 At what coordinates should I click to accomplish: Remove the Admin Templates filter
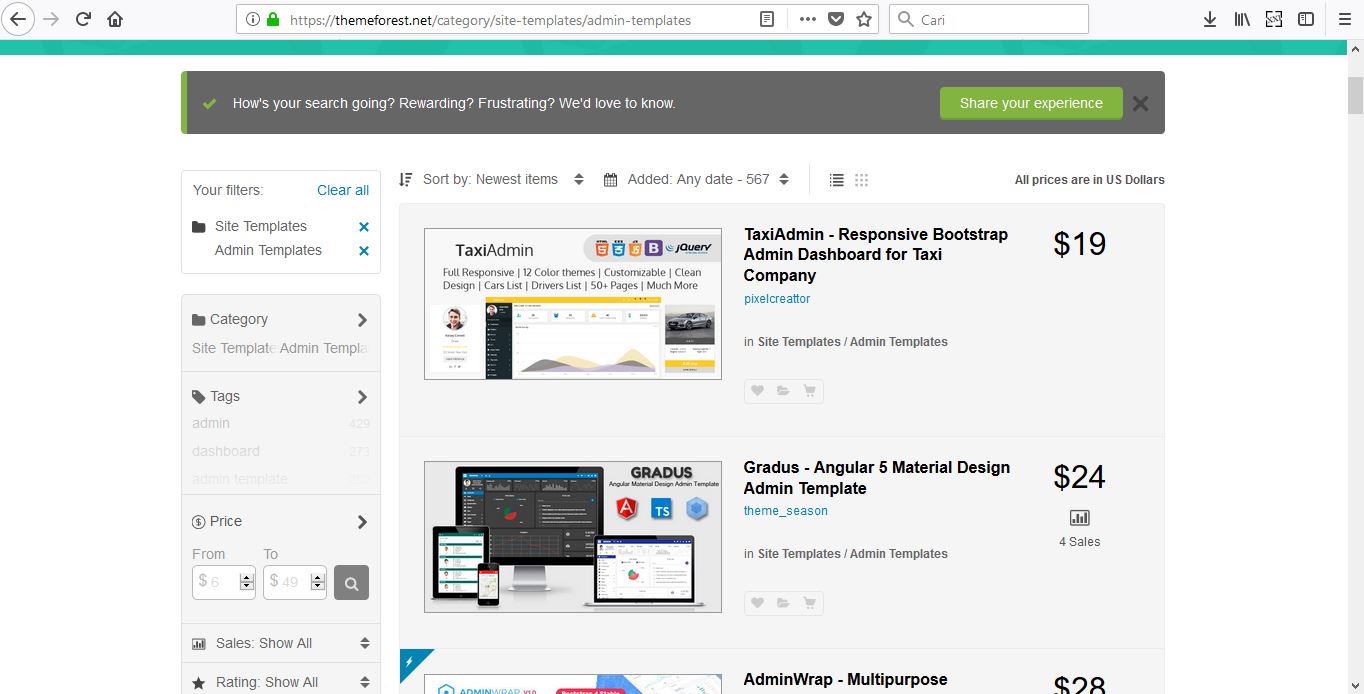pyautogui.click(x=364, y=251)
